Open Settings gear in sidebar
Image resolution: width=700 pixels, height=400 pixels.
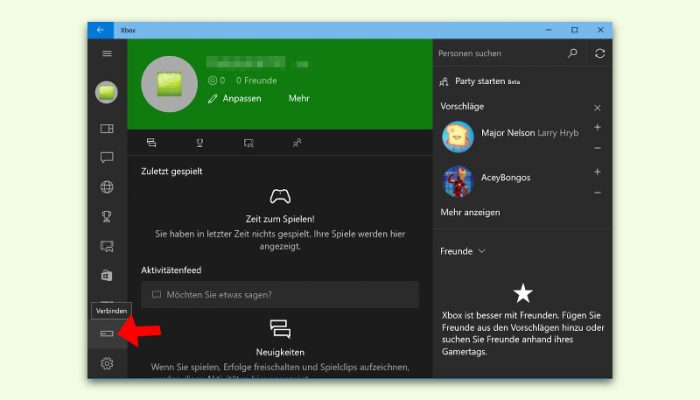click(107, 363)
